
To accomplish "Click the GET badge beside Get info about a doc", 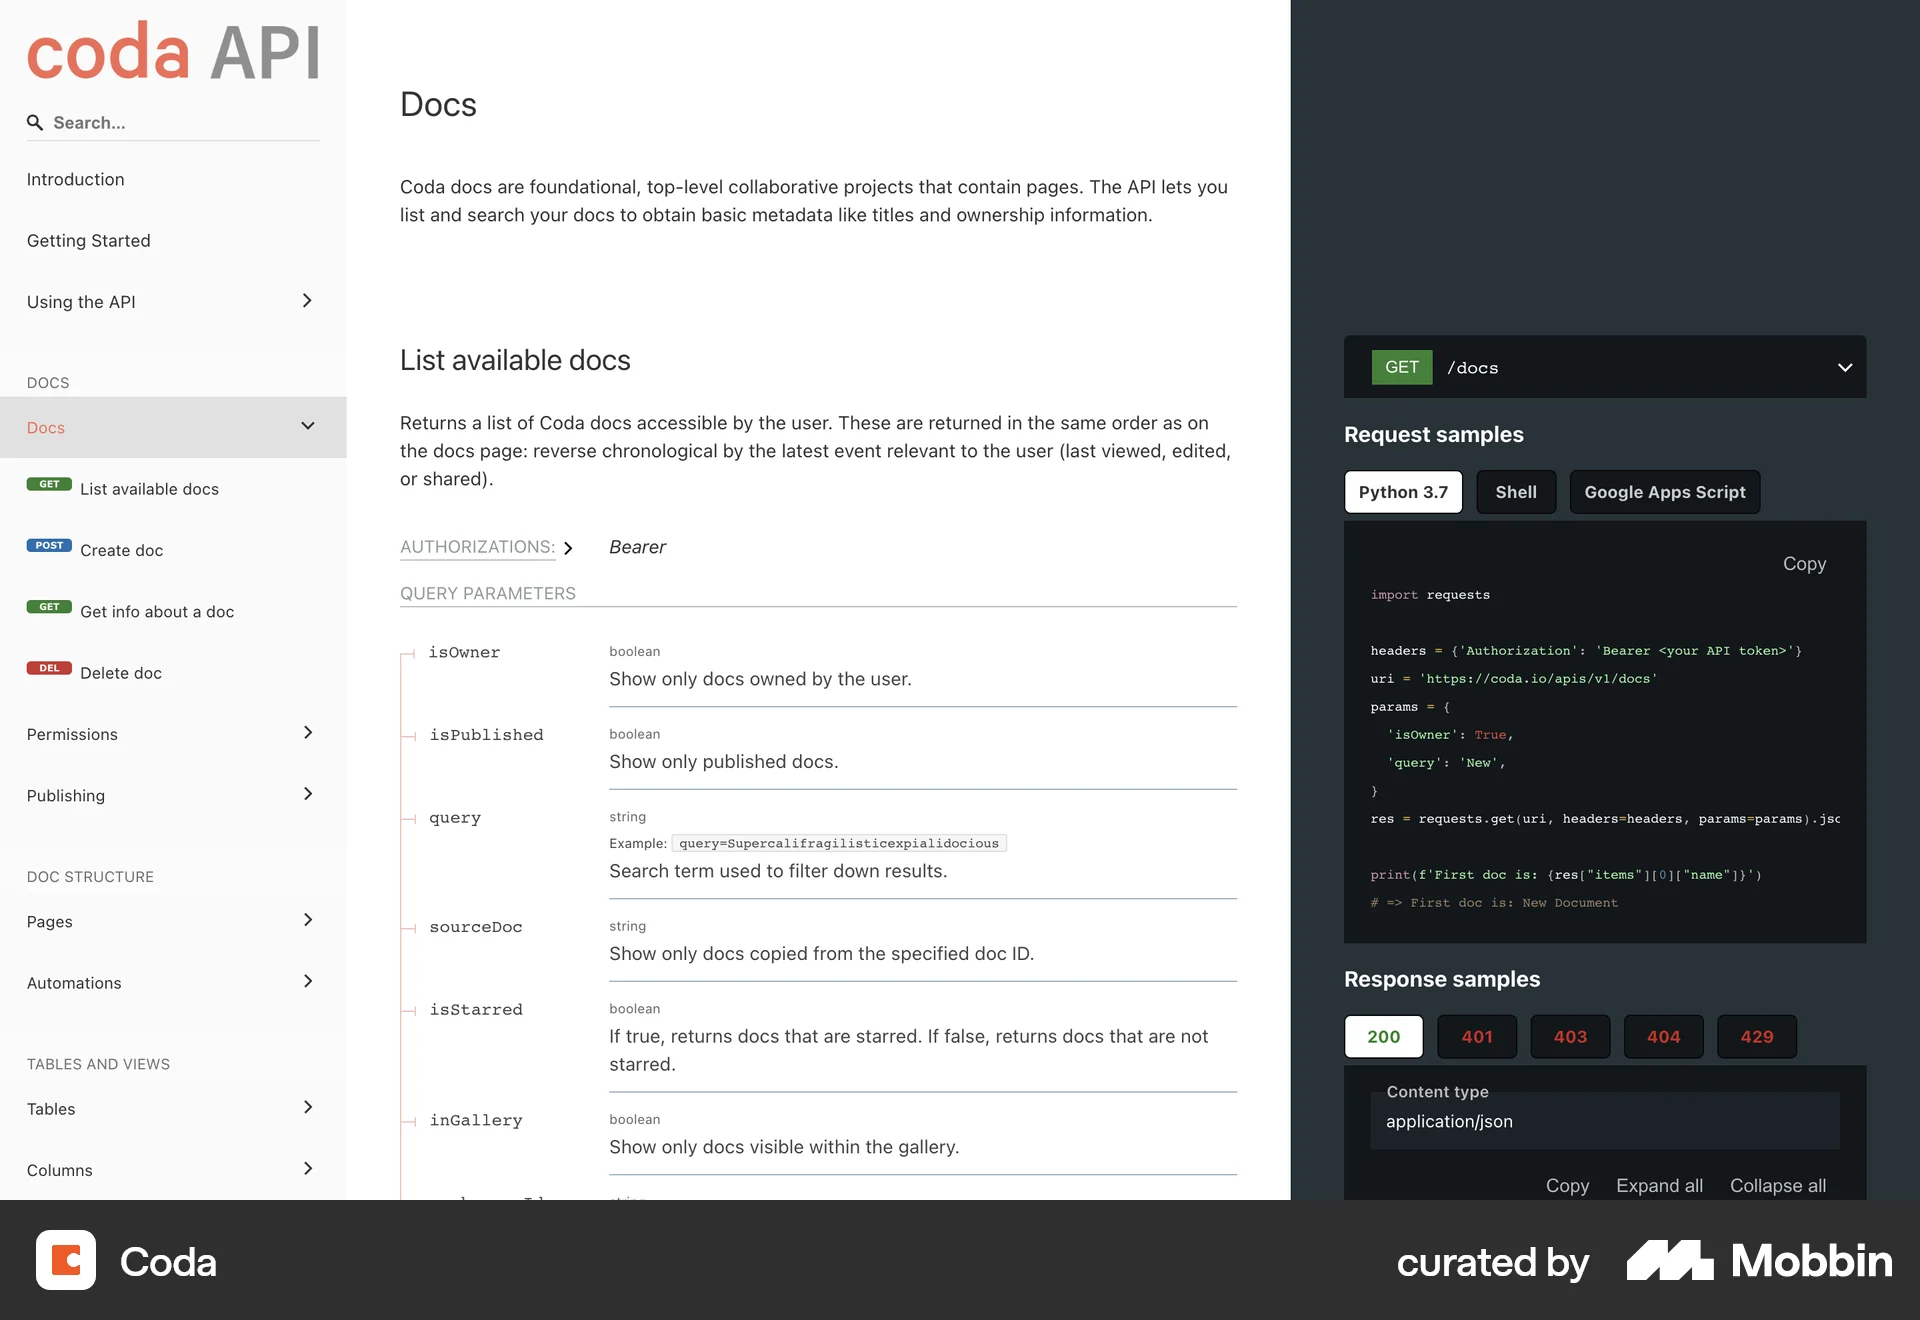I will (48, 606).
